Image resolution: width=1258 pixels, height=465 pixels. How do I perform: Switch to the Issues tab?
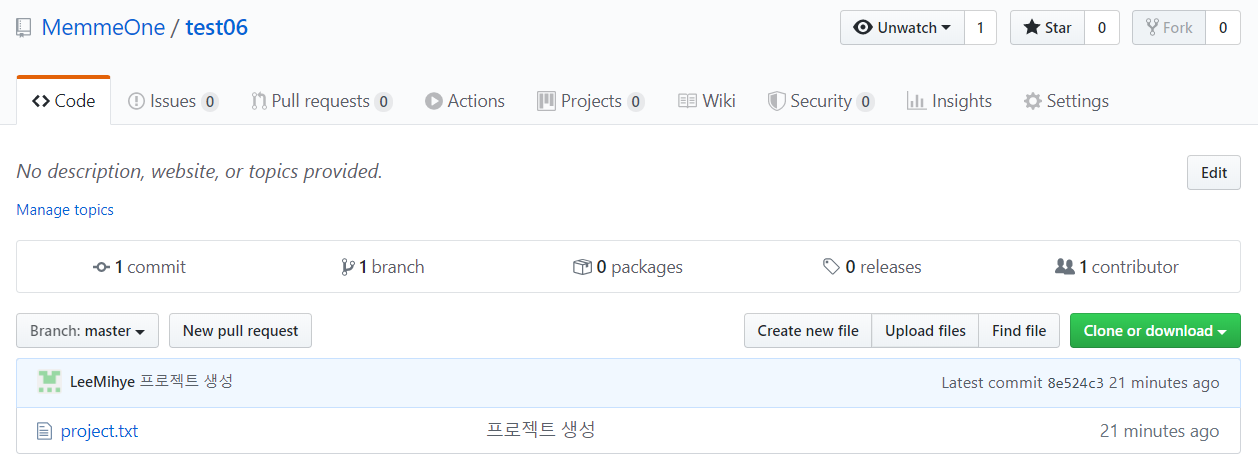[x=173, y=101]
